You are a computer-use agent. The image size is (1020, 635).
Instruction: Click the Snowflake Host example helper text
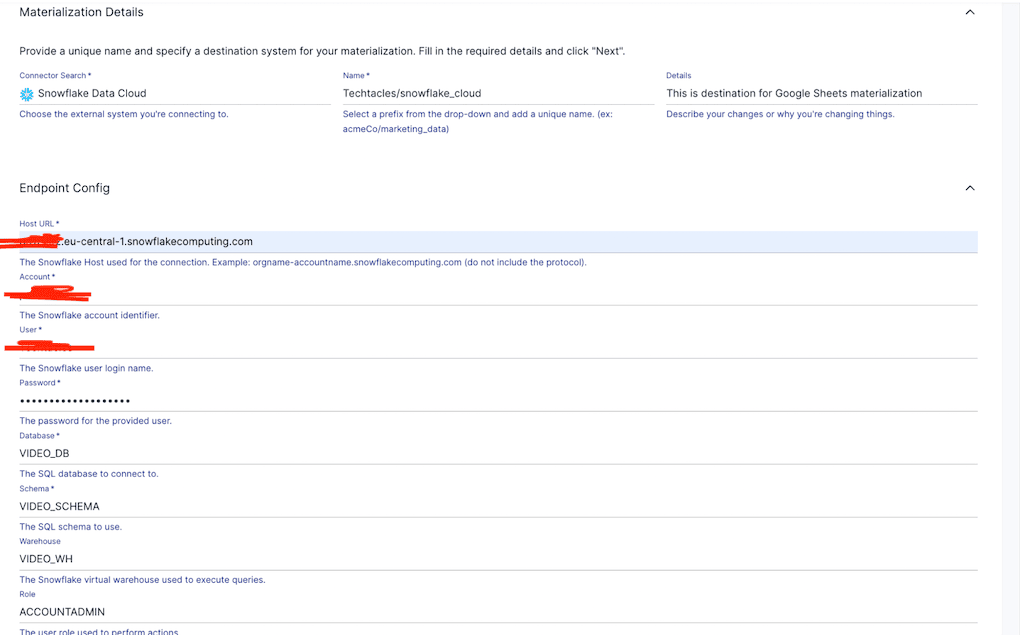[303, 263]
